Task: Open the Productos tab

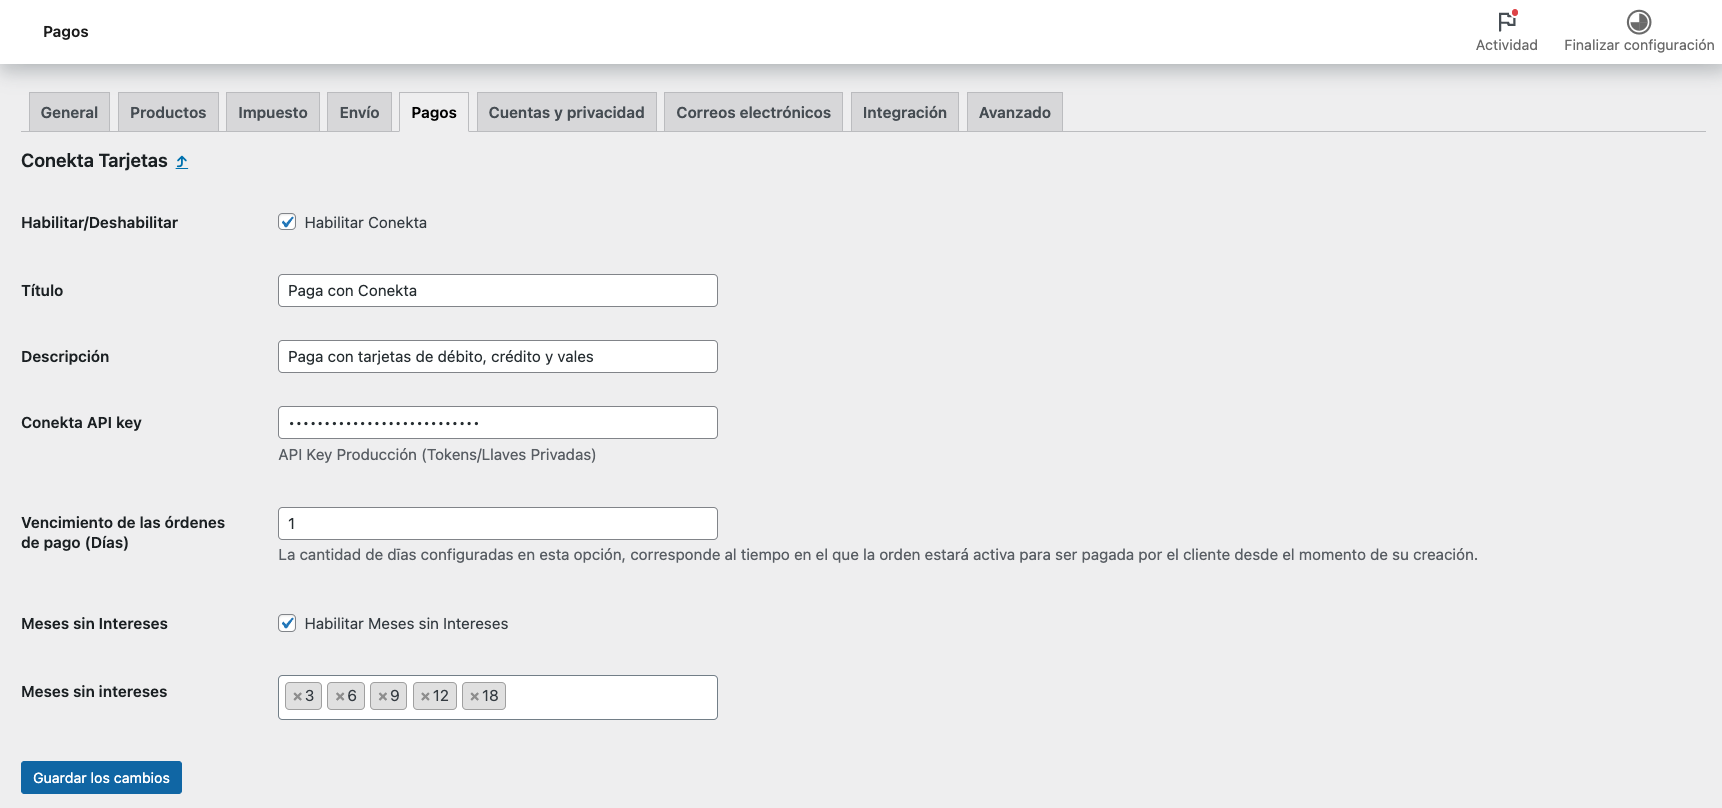Action: [x=168, y=113]
